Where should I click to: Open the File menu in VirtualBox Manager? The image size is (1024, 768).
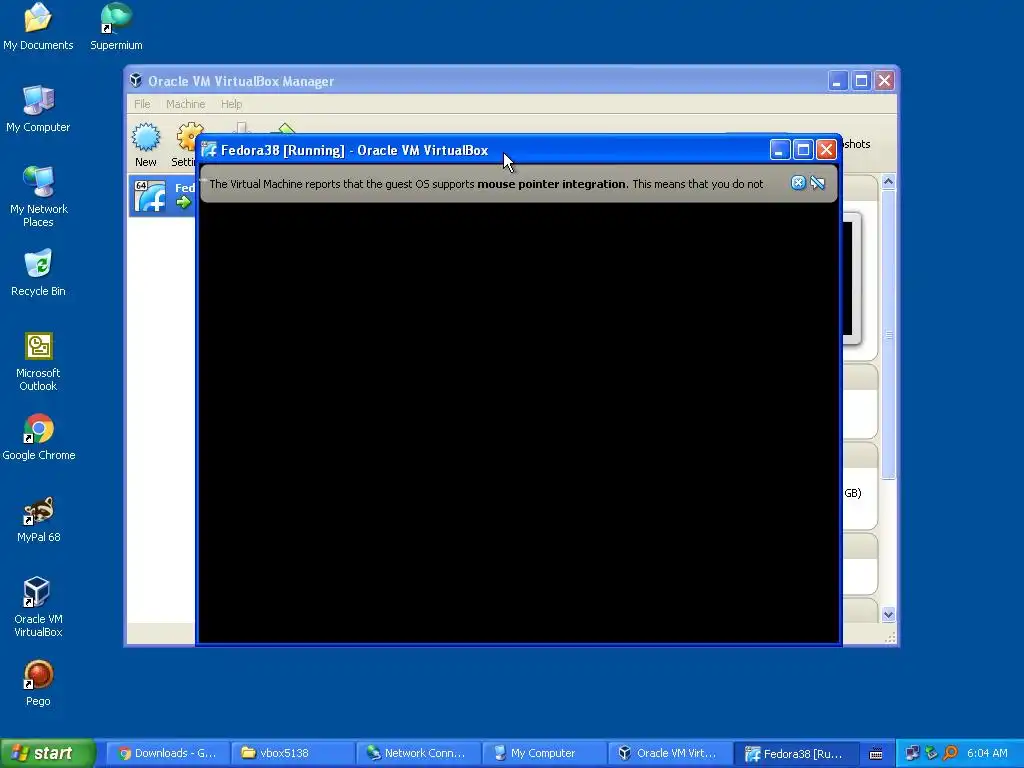[142, 104]
